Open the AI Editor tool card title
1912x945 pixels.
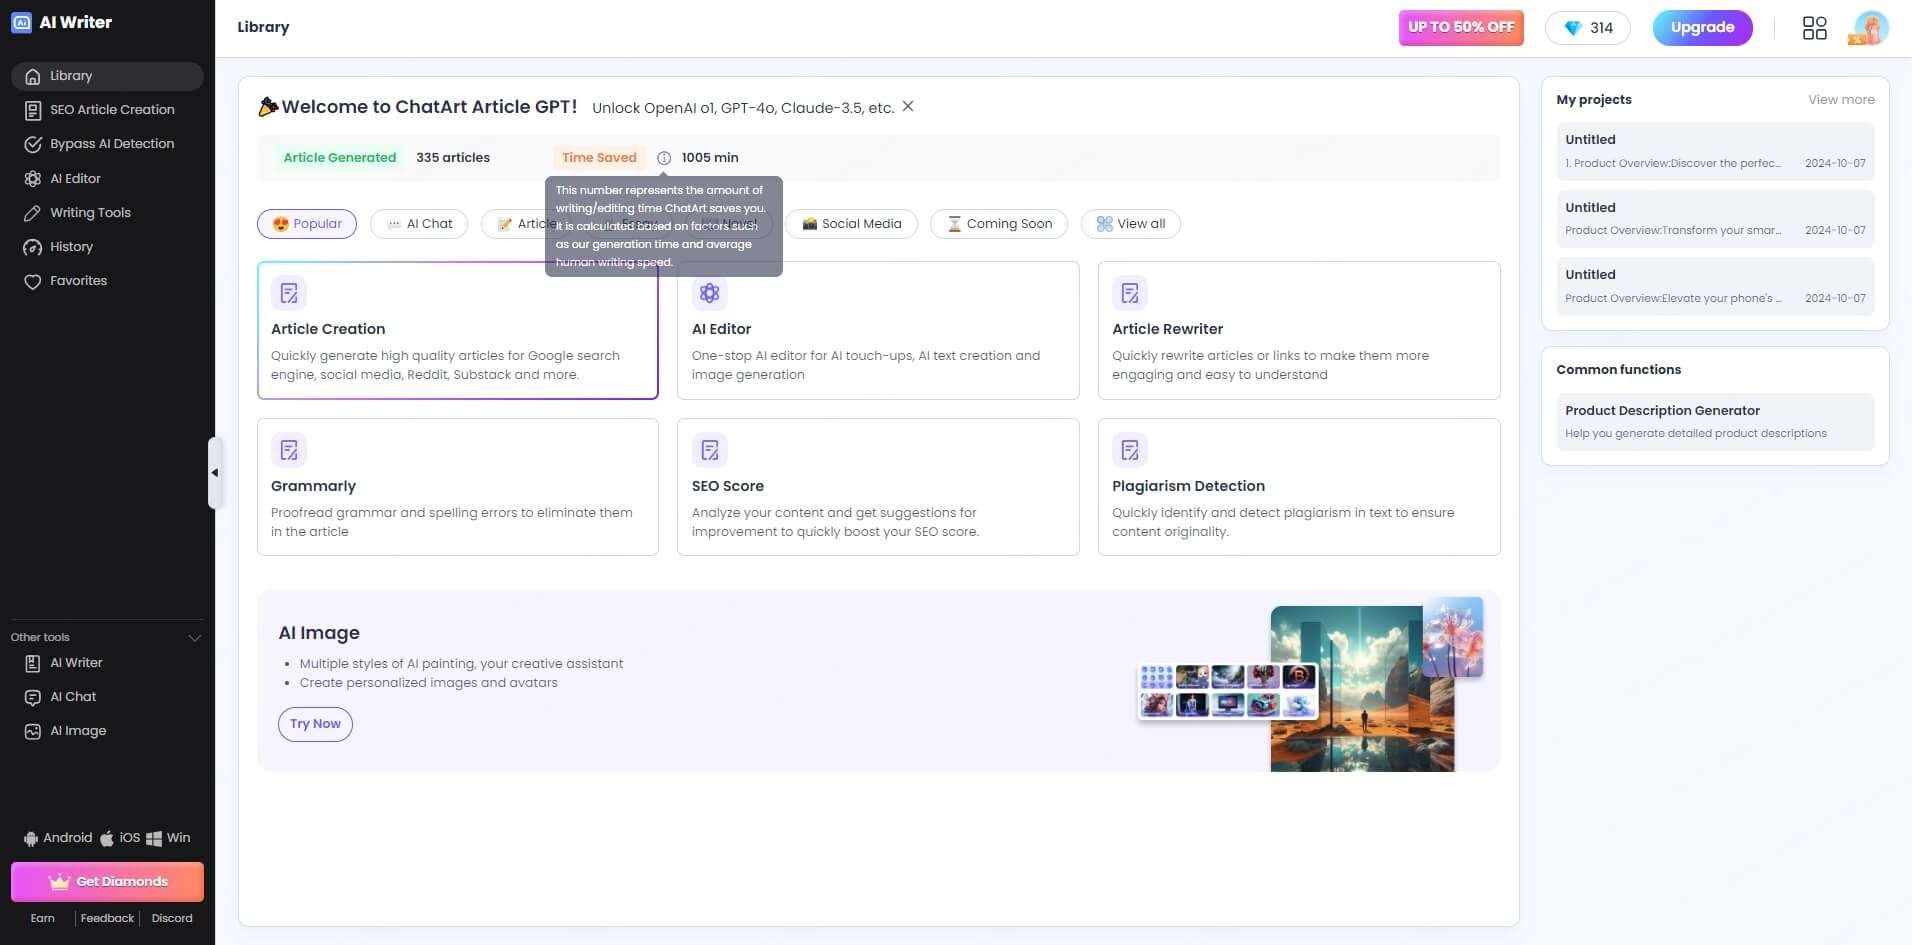721,329
